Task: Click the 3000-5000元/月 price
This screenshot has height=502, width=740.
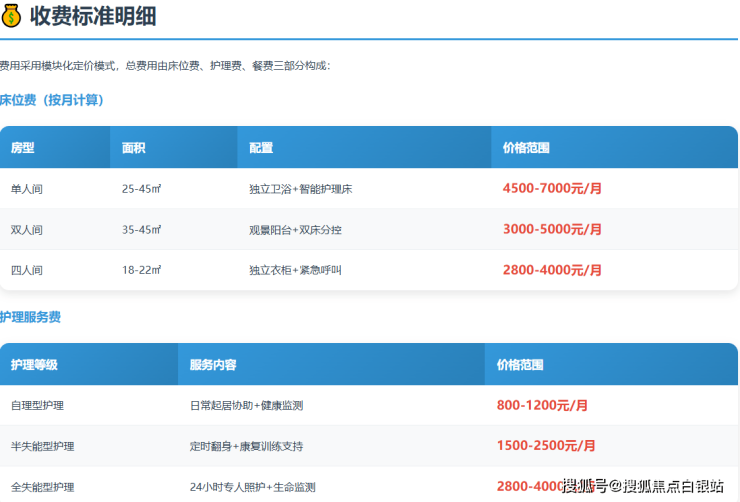Action: [x=552, y=229]
